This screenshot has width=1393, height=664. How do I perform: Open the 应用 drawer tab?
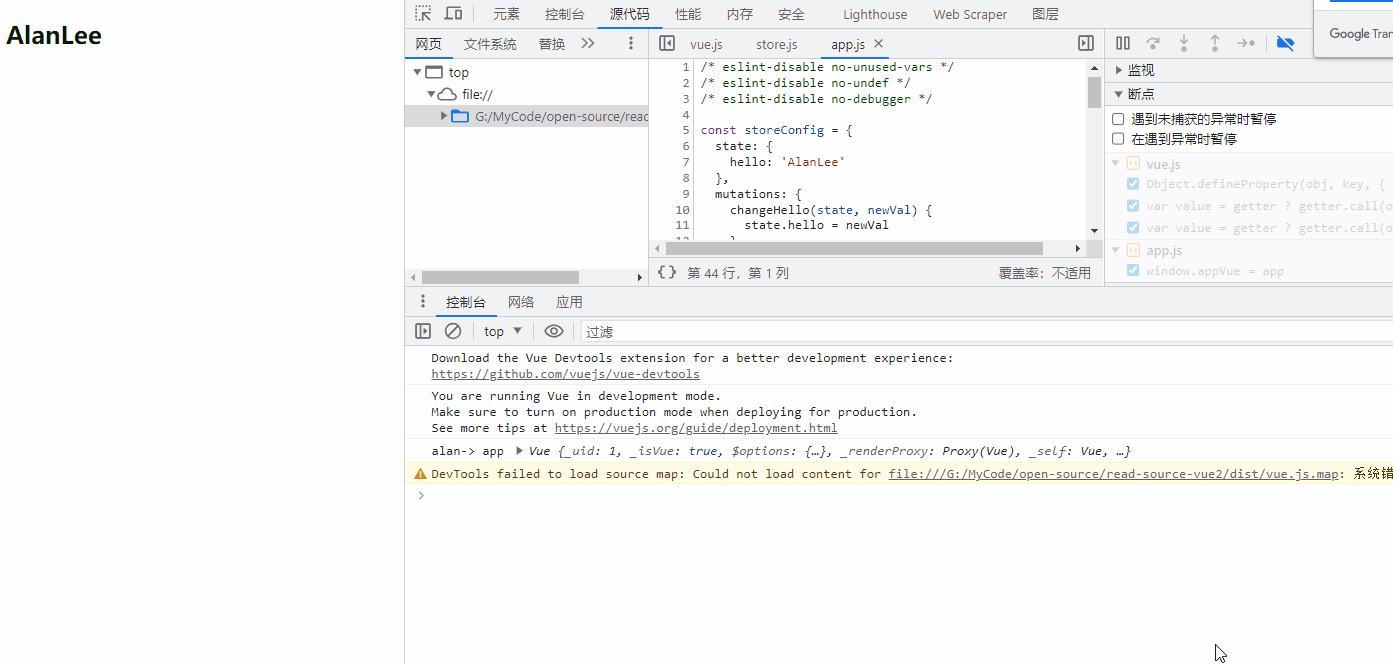(x=569, y=302)
